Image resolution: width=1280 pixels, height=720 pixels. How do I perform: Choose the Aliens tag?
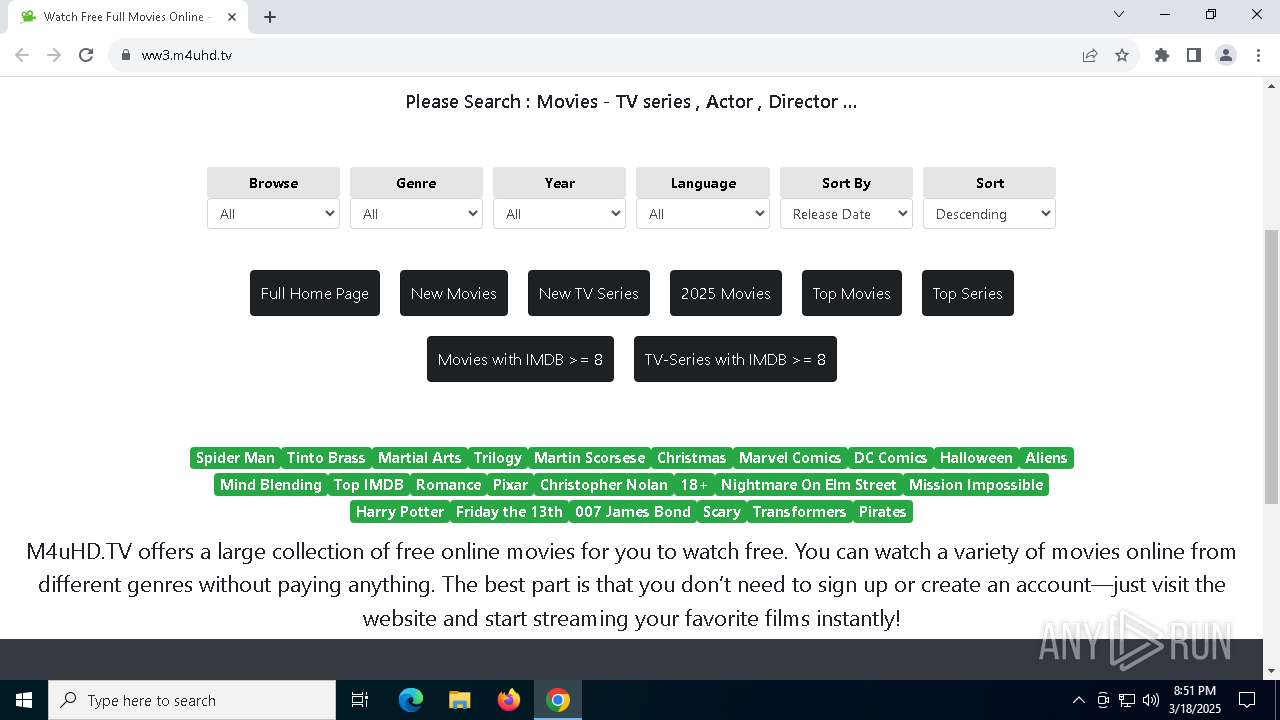pos(1046,458)
